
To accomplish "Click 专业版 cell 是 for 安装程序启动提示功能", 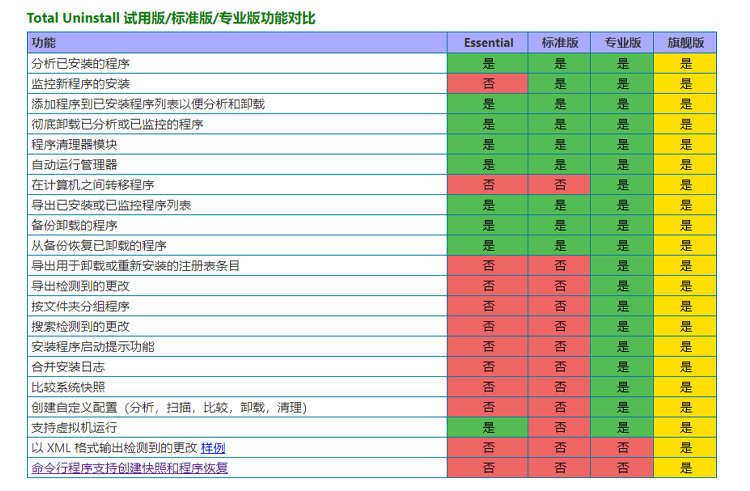I will click(622, 346).
